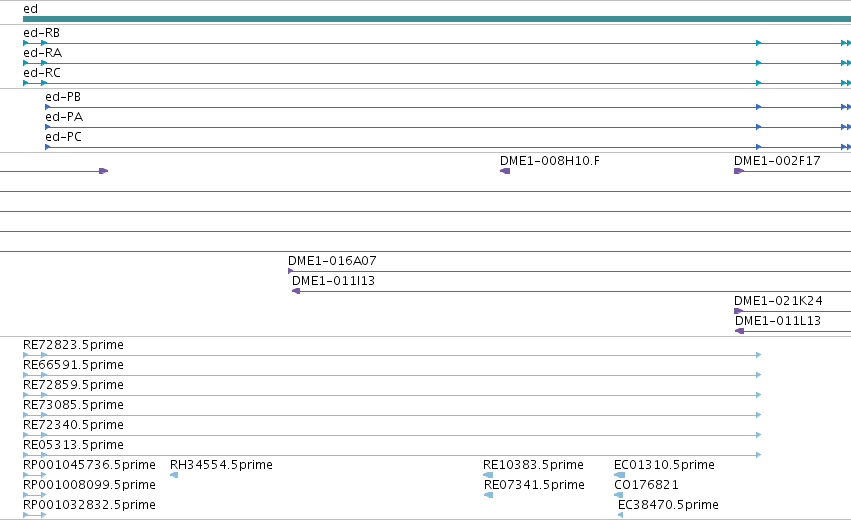The width and height of the screenshot is (851, 520).
Task: Click the DME1-016A07 start arrow
Action: coord(291,271)
